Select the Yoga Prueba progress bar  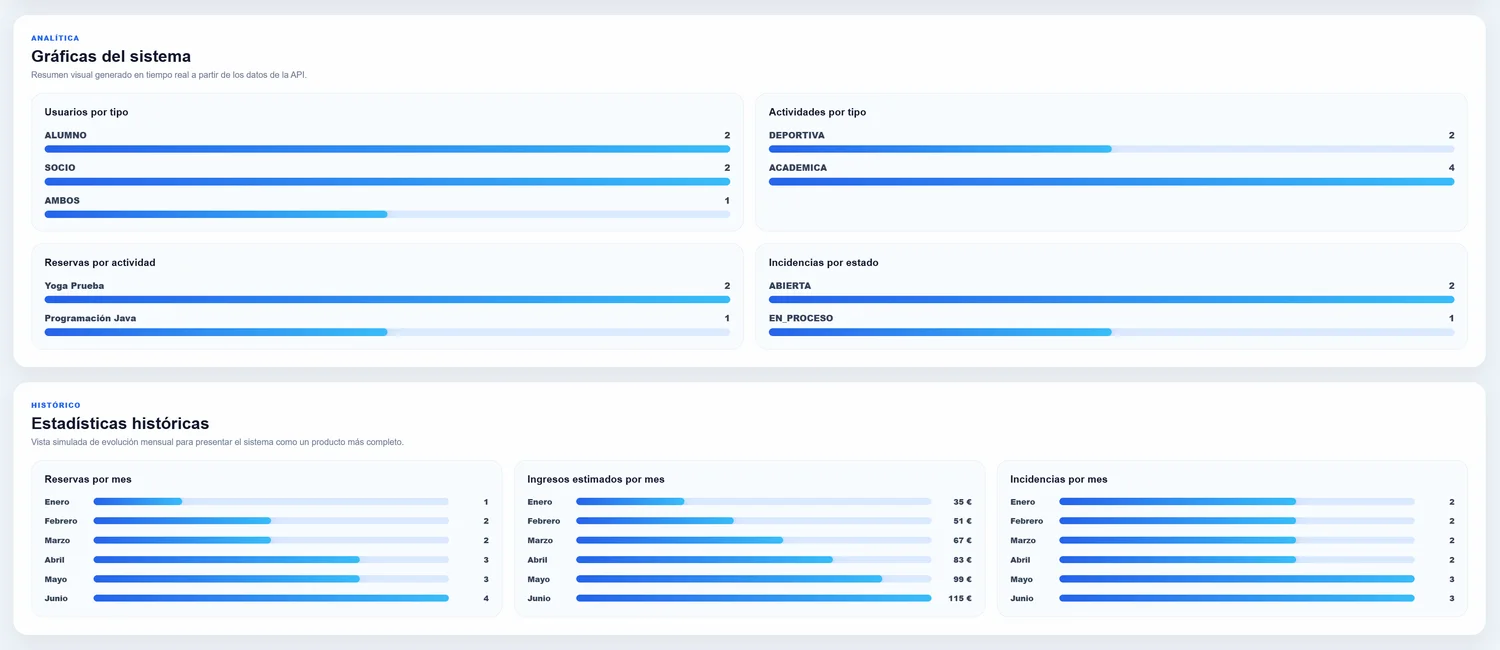[387, 299]
